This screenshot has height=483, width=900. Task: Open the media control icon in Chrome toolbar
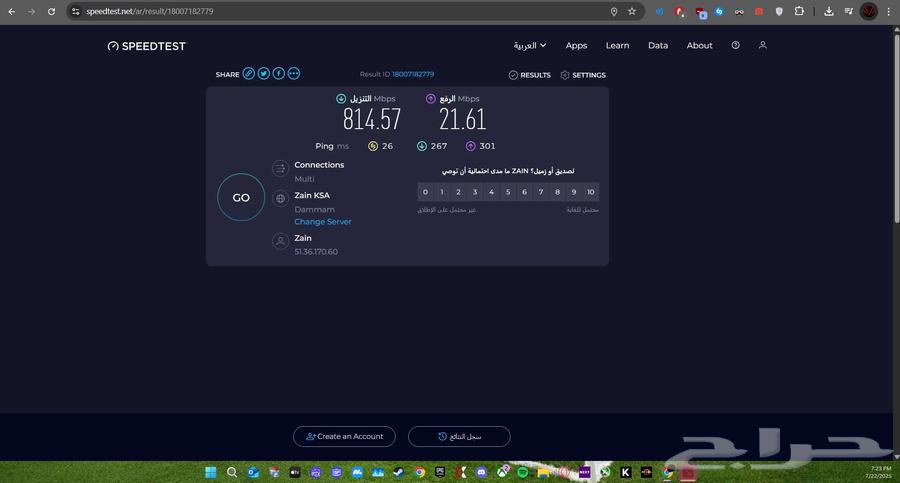(848, 11)
